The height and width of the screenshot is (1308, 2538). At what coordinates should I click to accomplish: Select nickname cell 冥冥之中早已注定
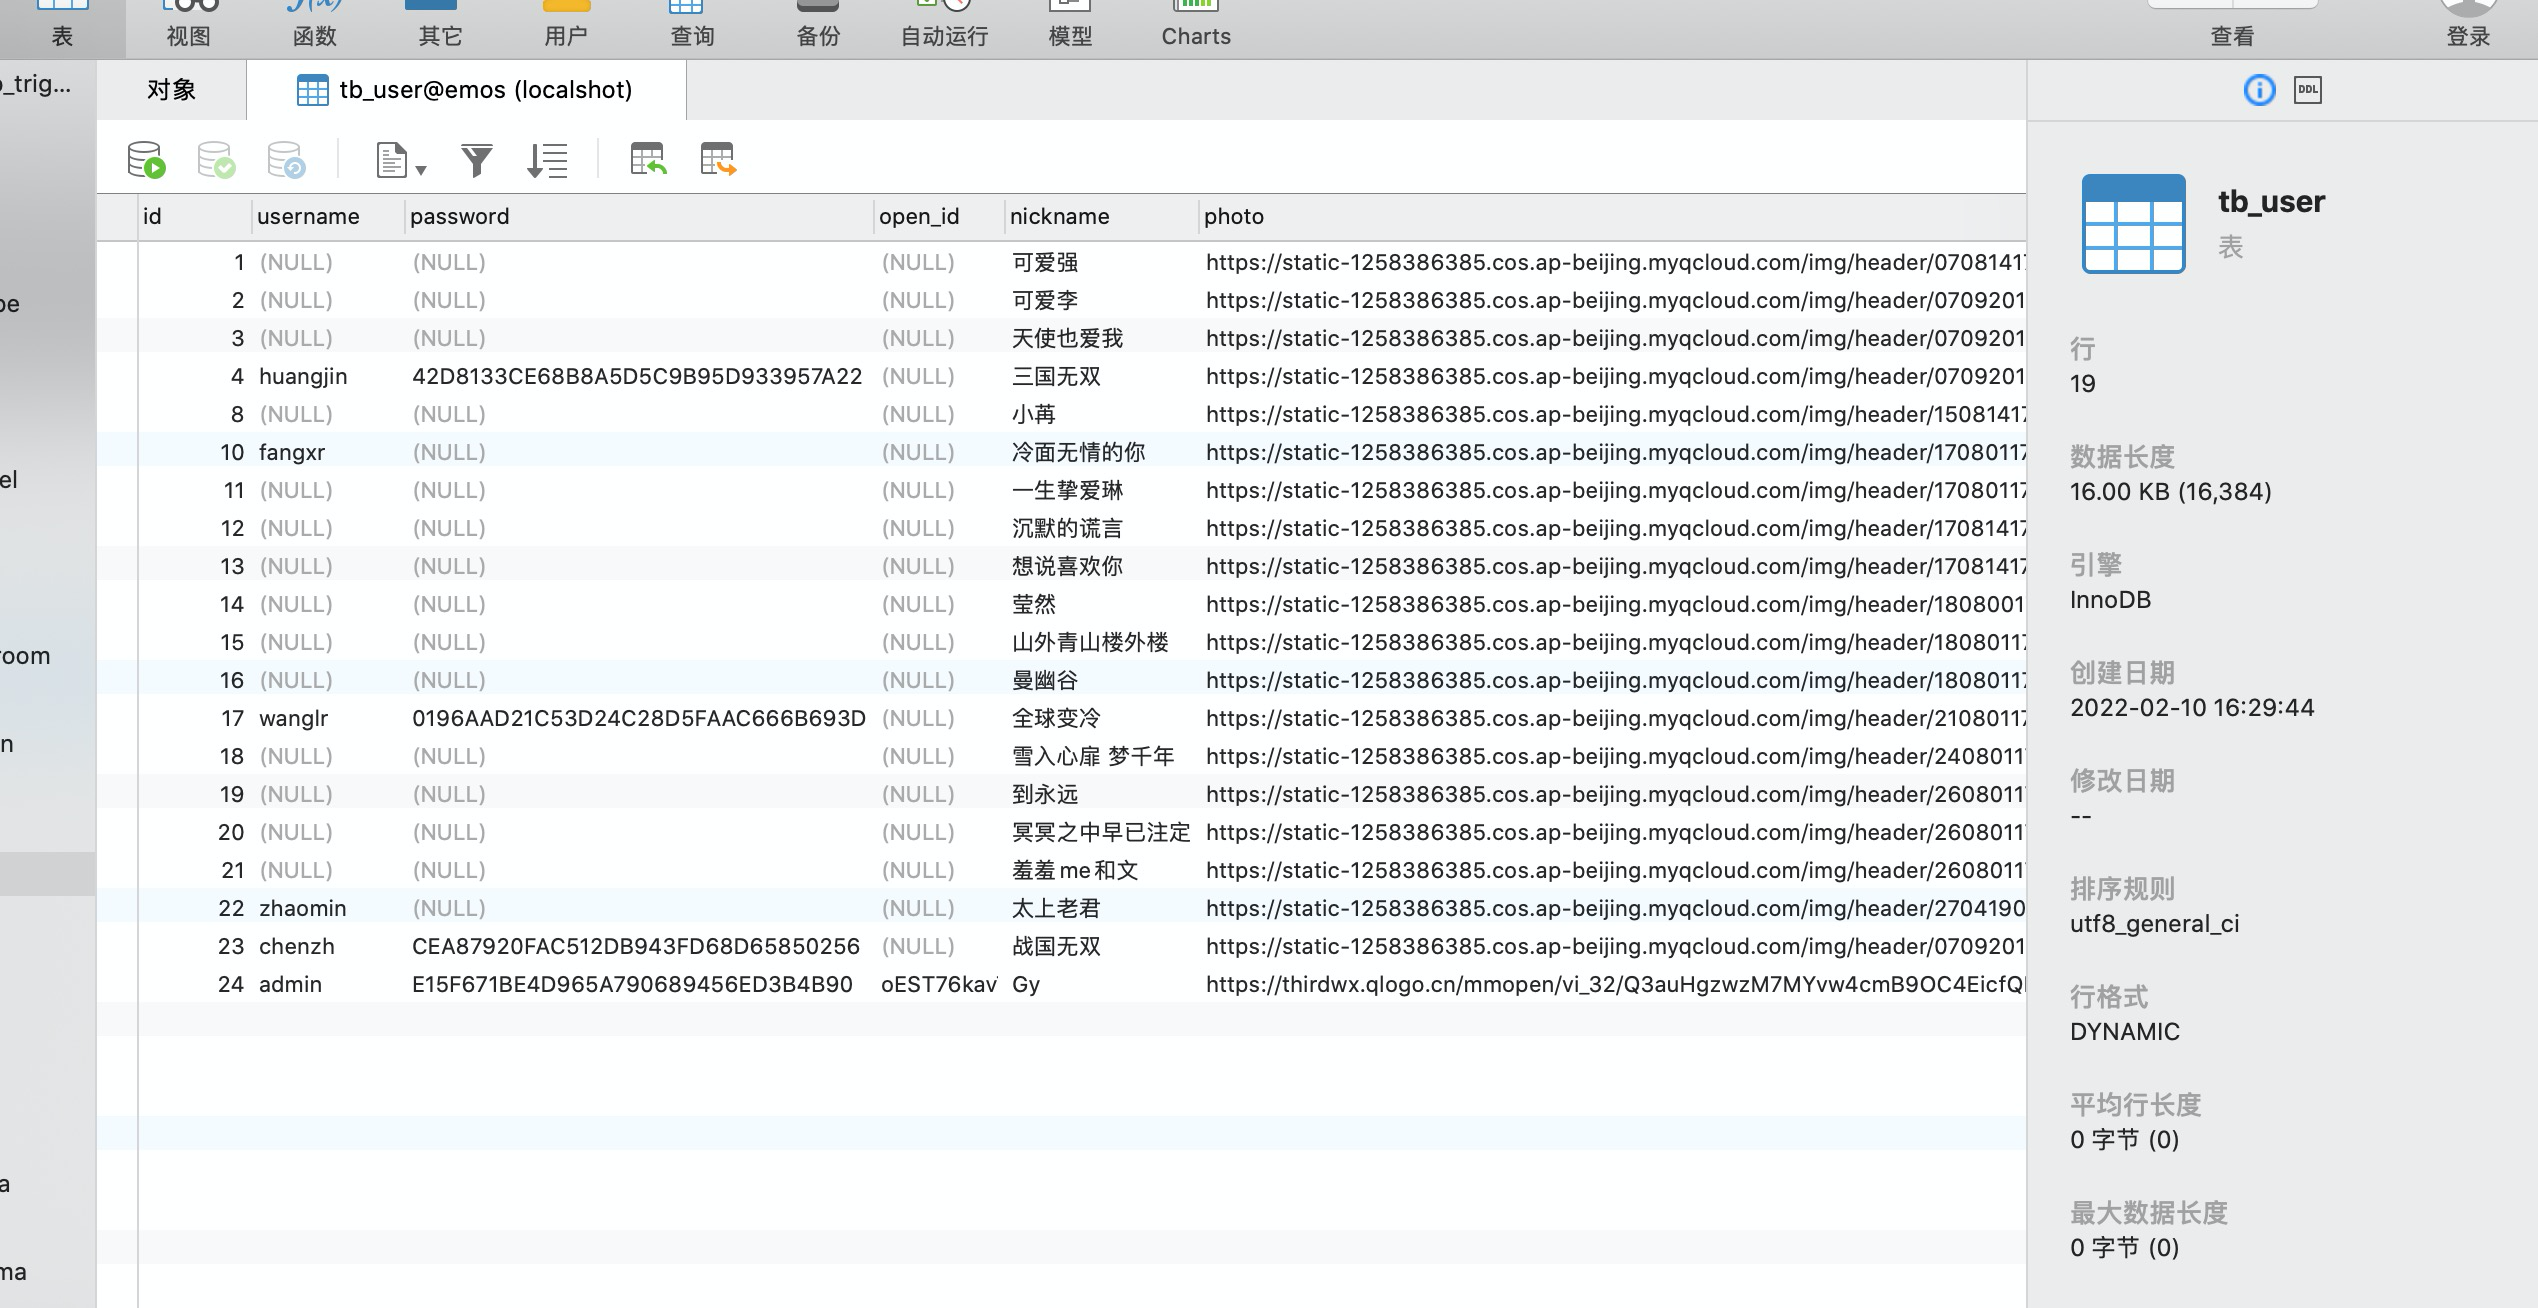[x=1101, y=832]
